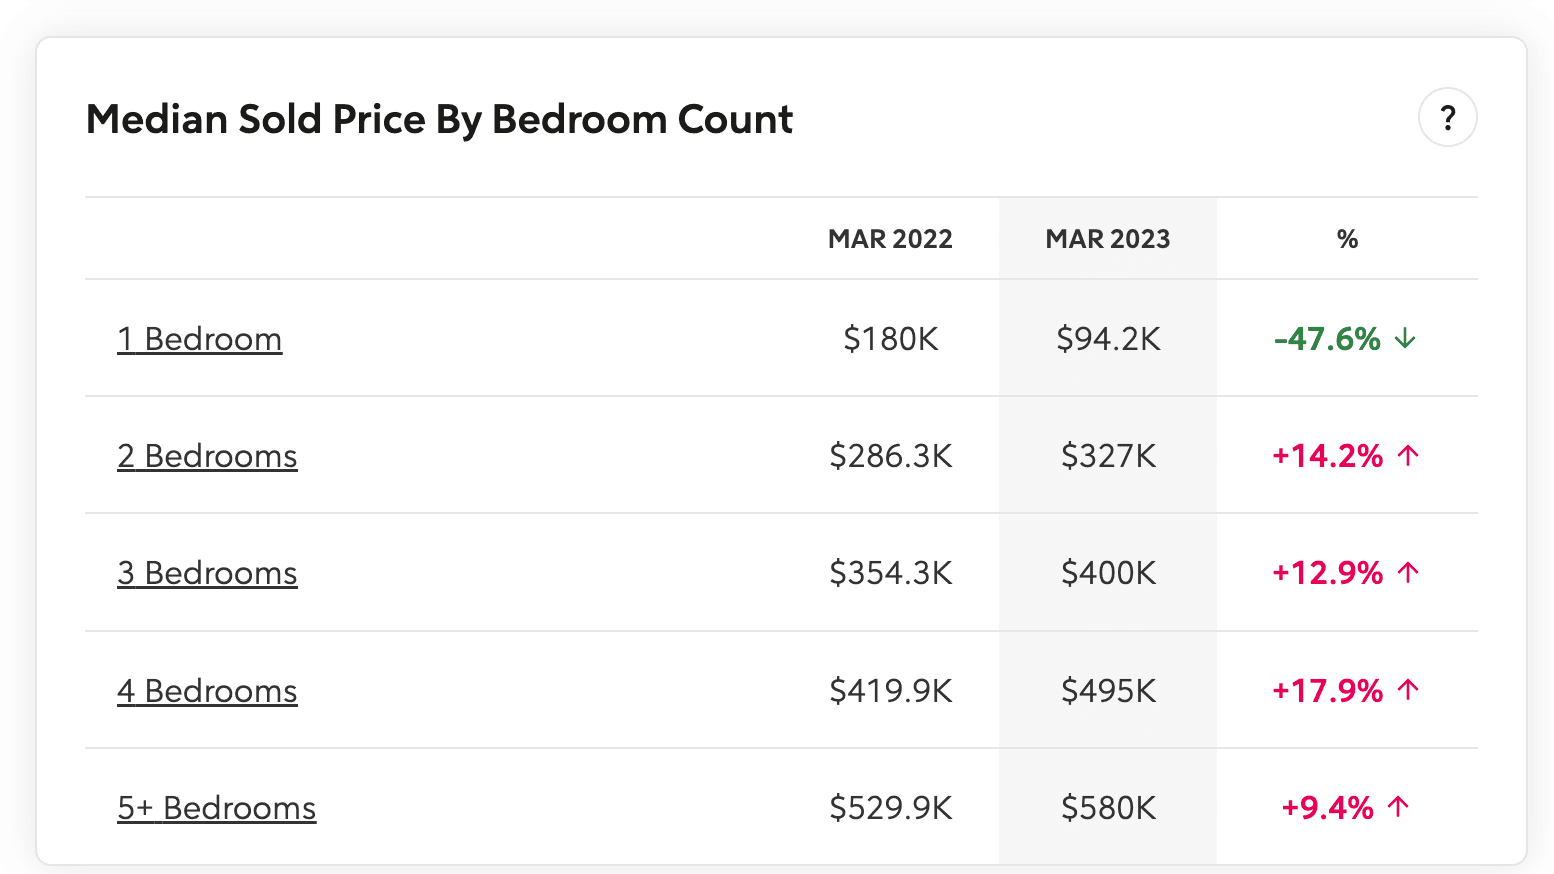1554x874 pixels.
Task: Click the up arrow beside +9.4%
Action: click(x=1399, y=807)
